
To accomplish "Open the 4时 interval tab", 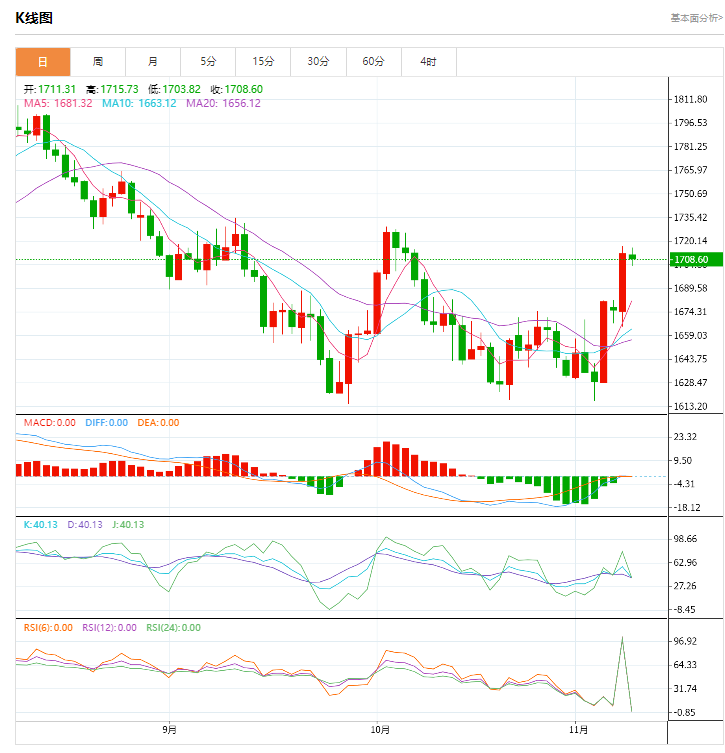I will (x=429, y=62).
